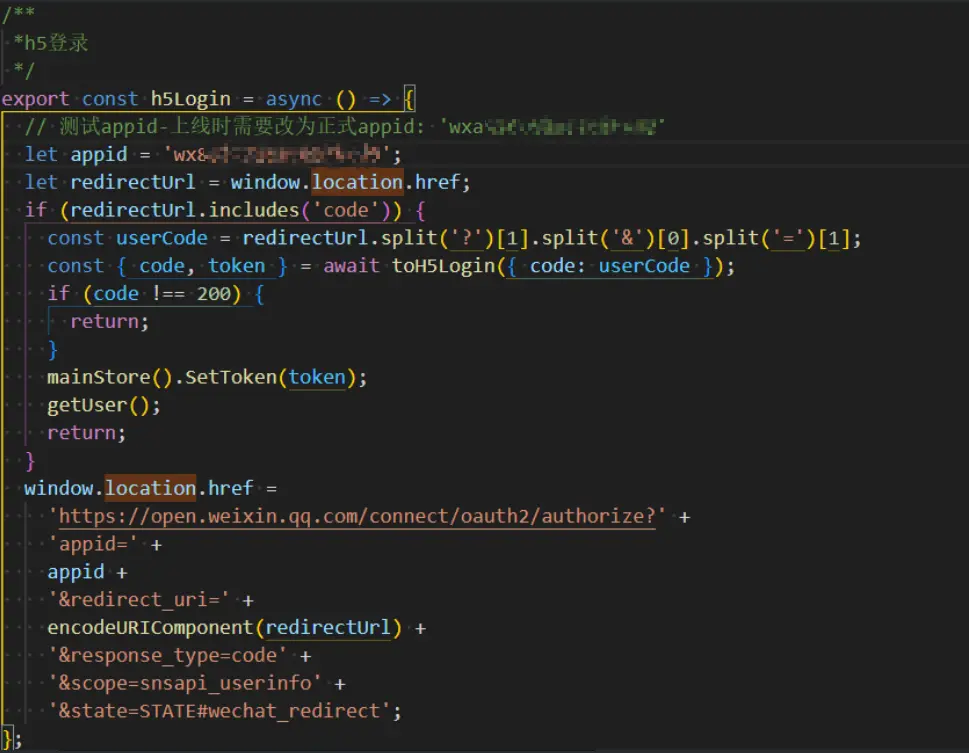Click the '测试appid' comment line
Image resolution: width=969 pixels, height=753 pixels.
(345, 127)
